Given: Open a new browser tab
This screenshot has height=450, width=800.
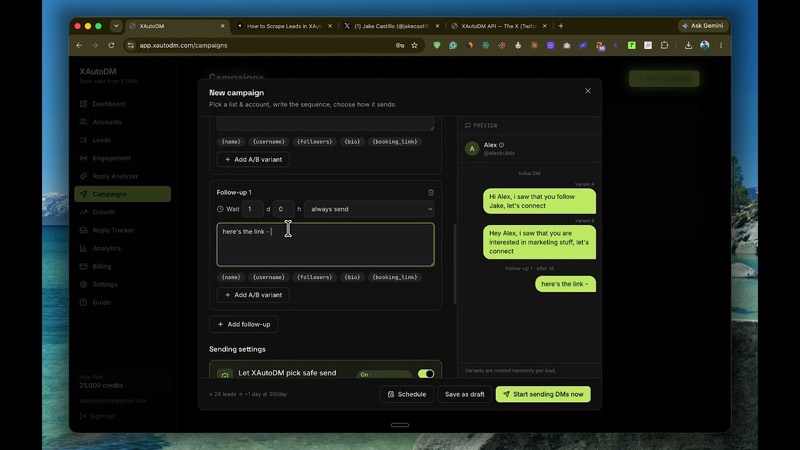Looking at the screenshot, I should 561,26.
